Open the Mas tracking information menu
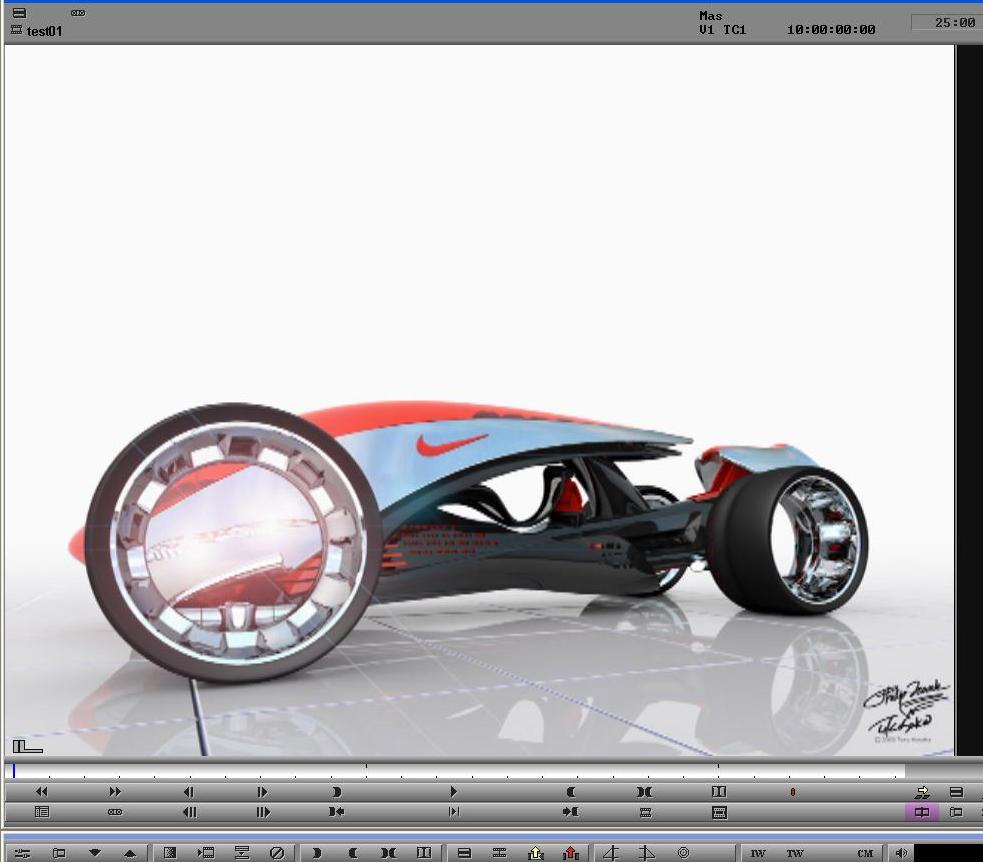 click(x=711, y=16)
